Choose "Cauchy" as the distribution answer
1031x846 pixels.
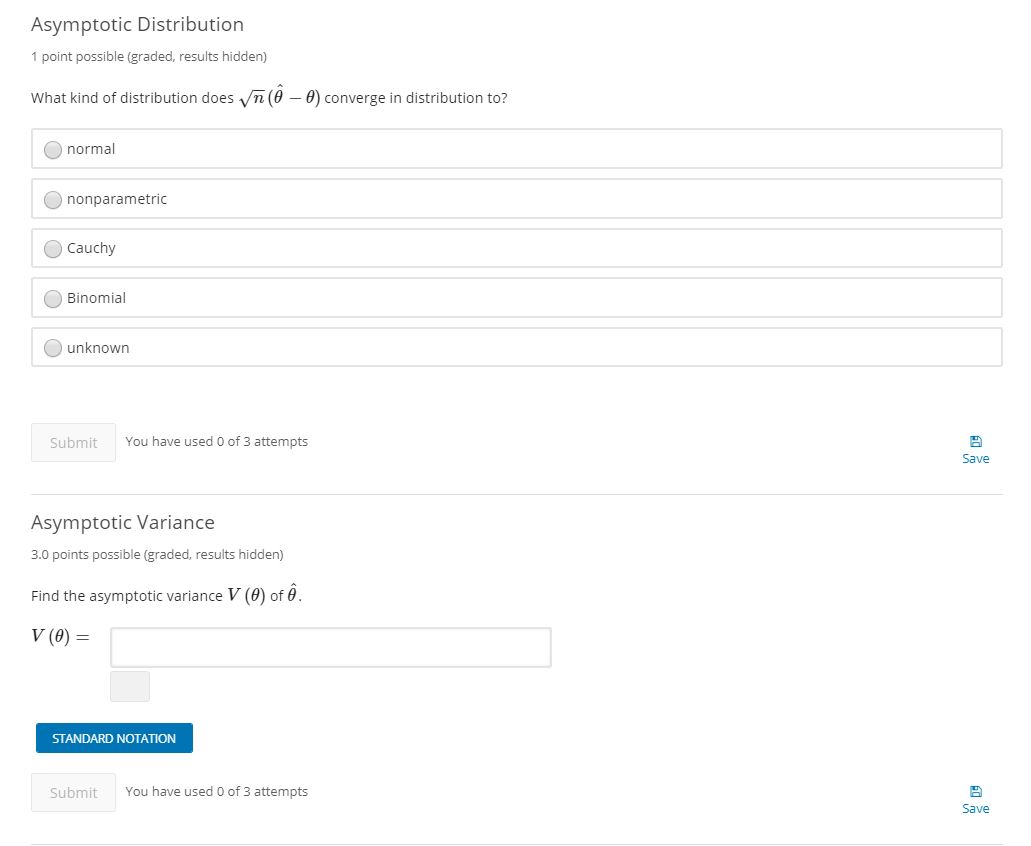[53, 248]
